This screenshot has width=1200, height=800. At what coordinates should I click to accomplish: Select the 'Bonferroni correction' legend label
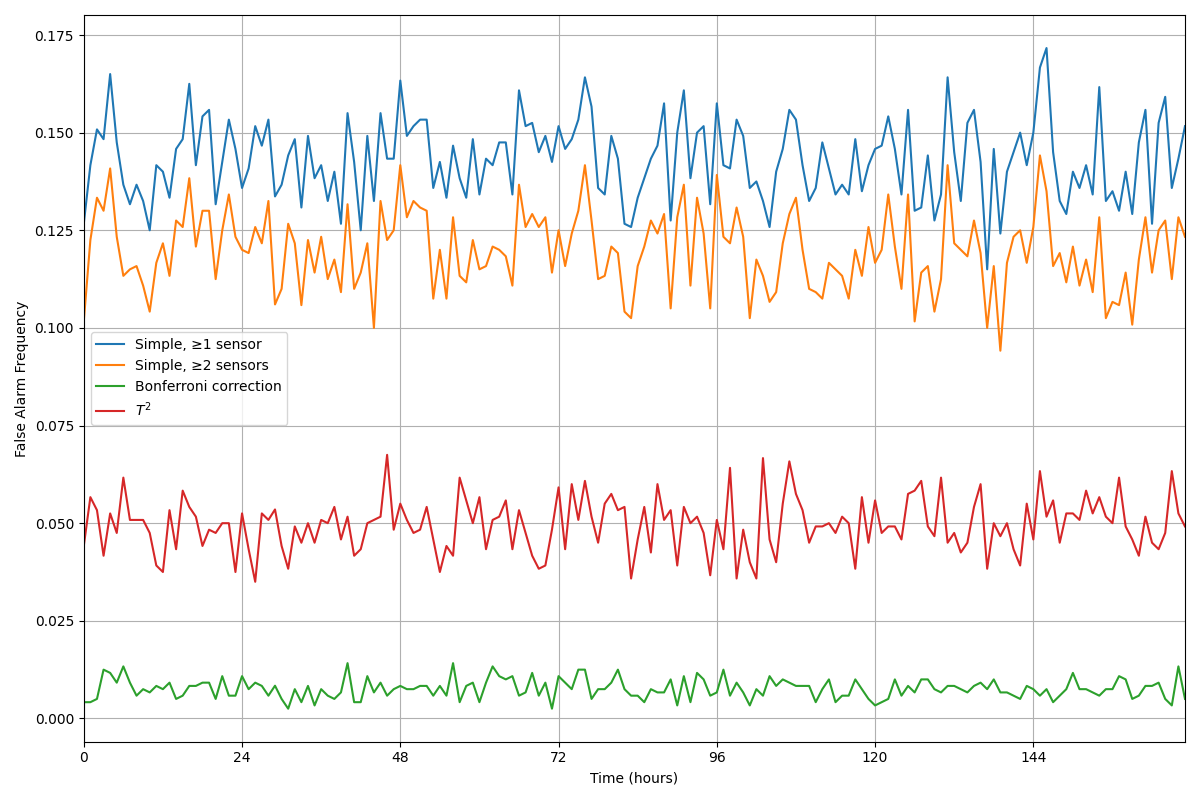[x=209, y=386]
